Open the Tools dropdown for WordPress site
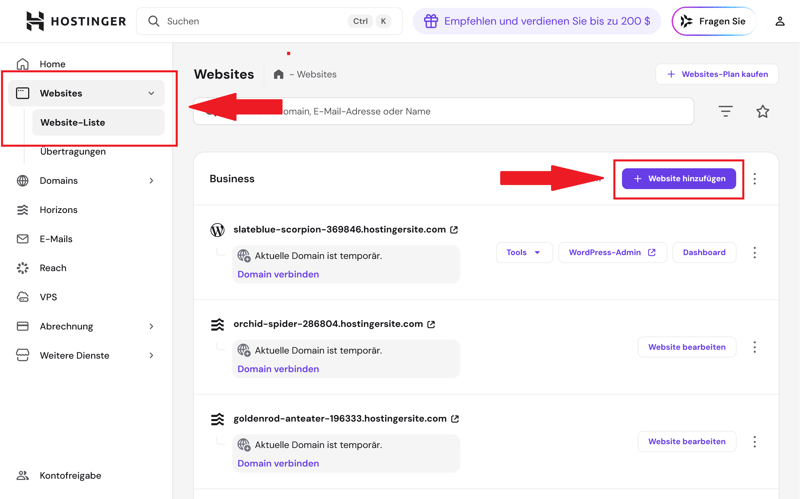 pos(524,253)
